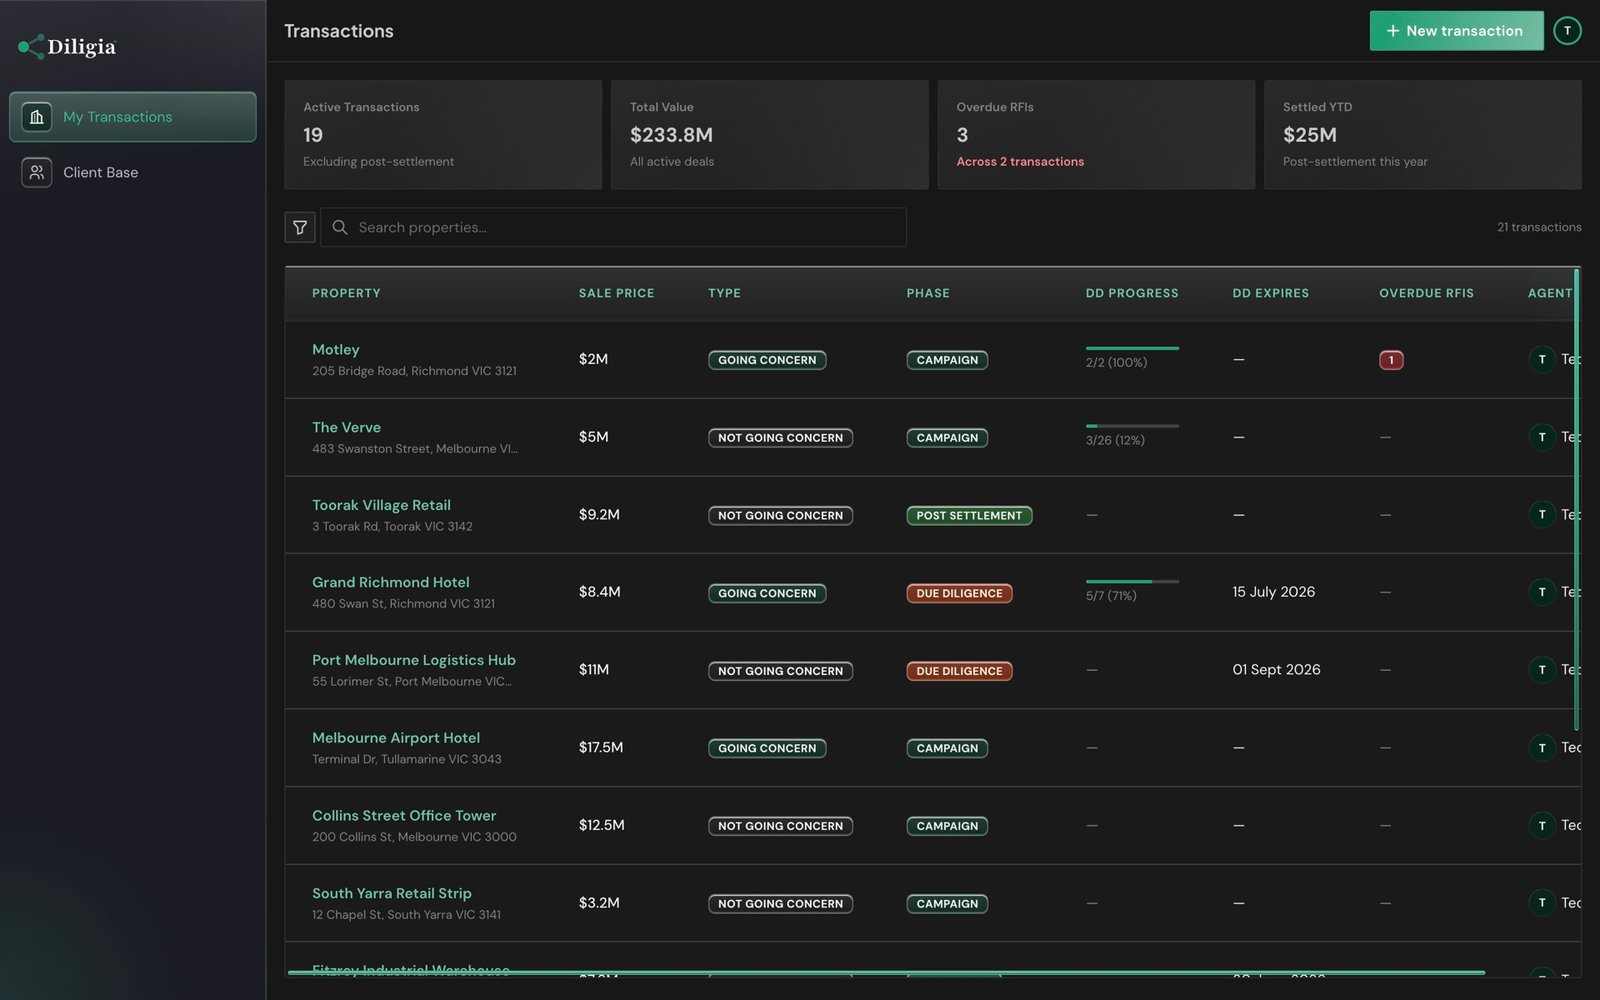
Task: Go to Client Base section
Action: (x=133, y=172)
